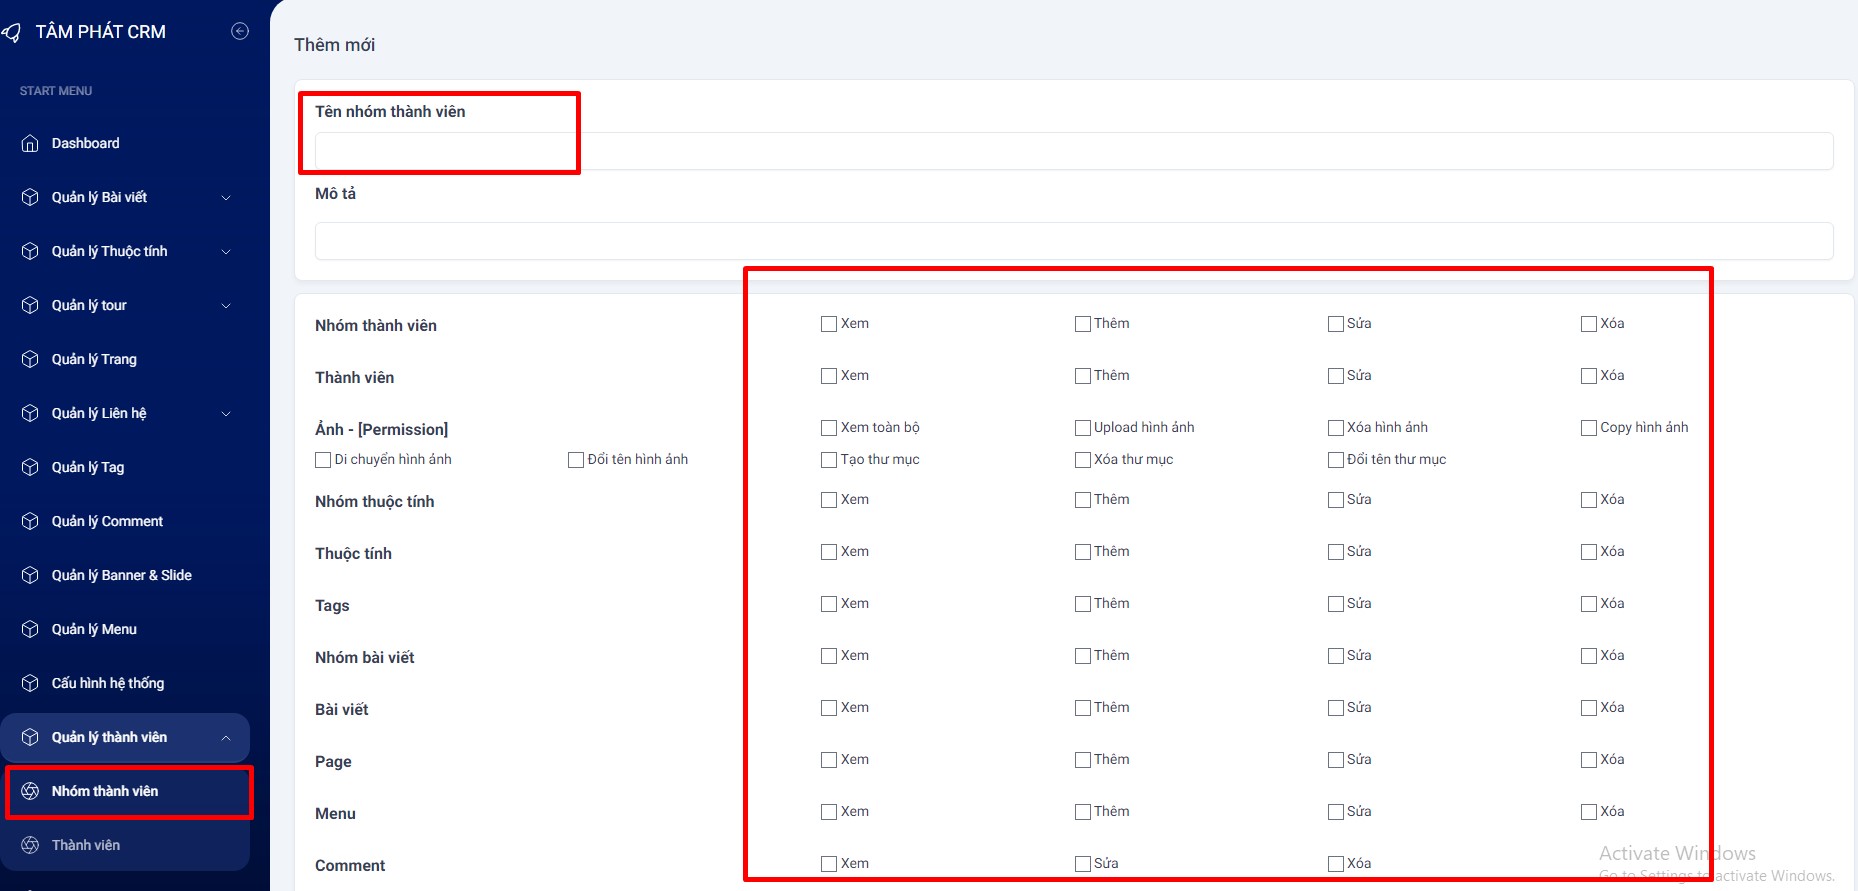Open Quản lý Banner & Slide menu
The image size is (1858, 891).
click(121, 575)
